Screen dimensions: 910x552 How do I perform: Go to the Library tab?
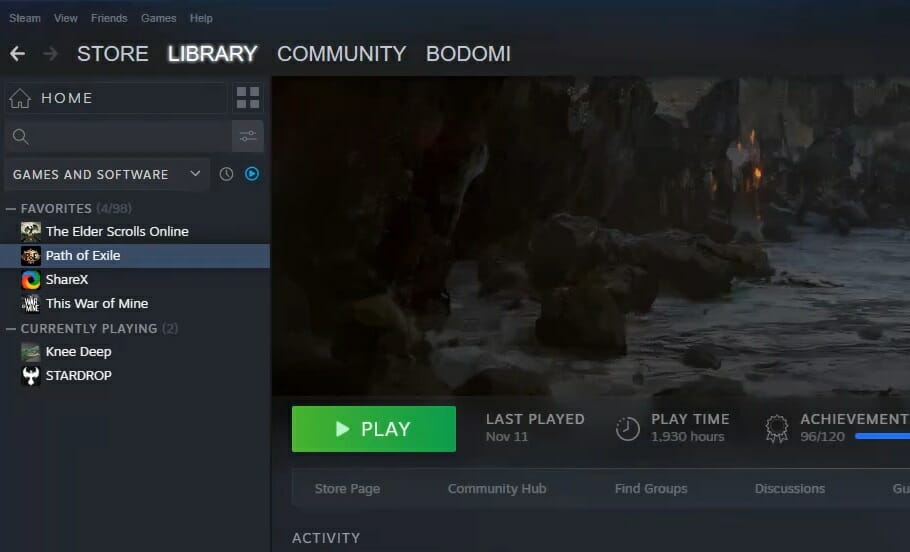point(212,54)
